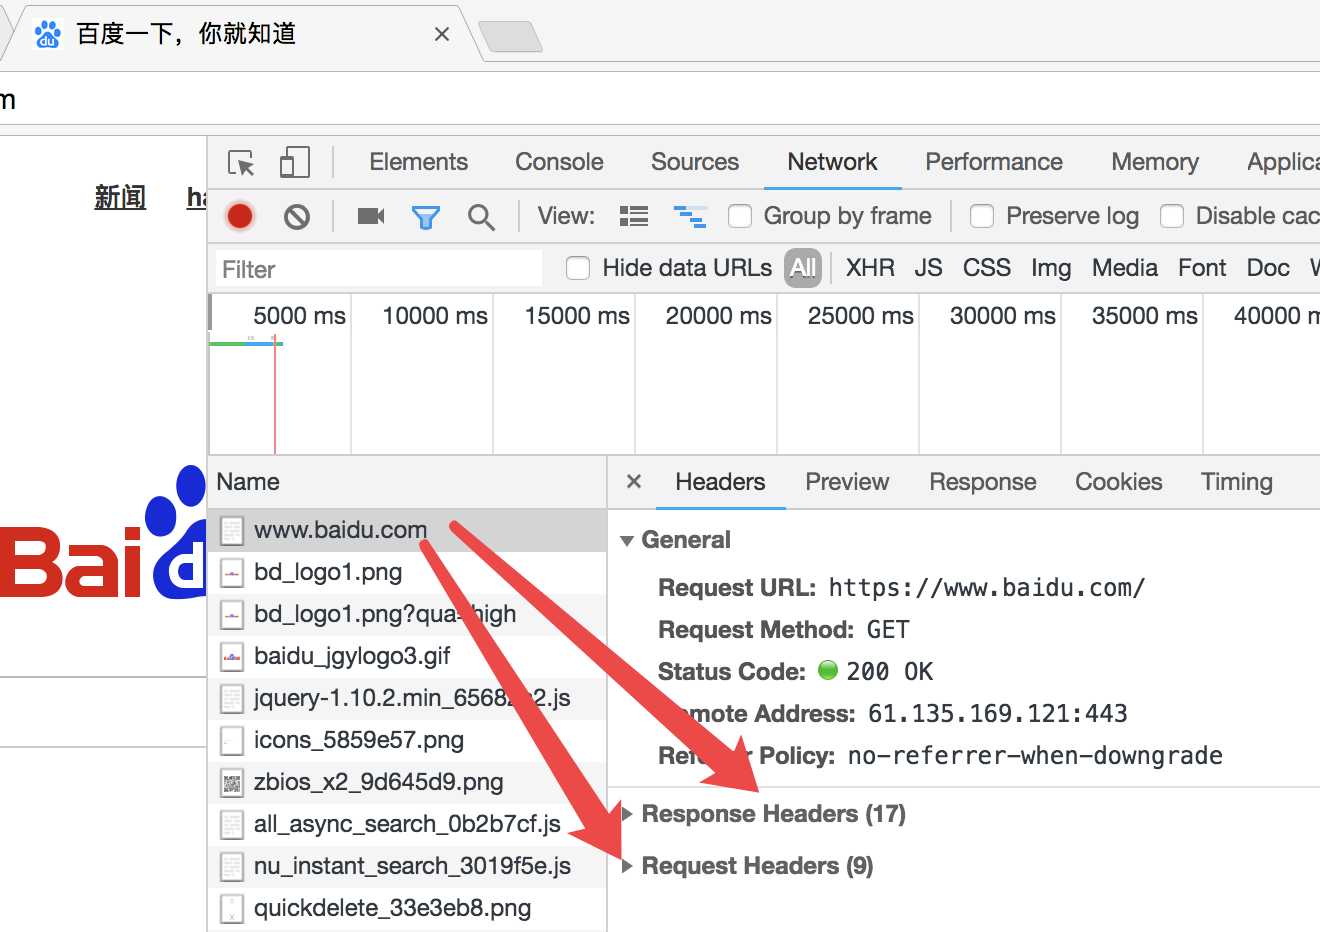Expand Response Headers (17) section
This screenshot has height=932, width=1320.
[627, 814]
